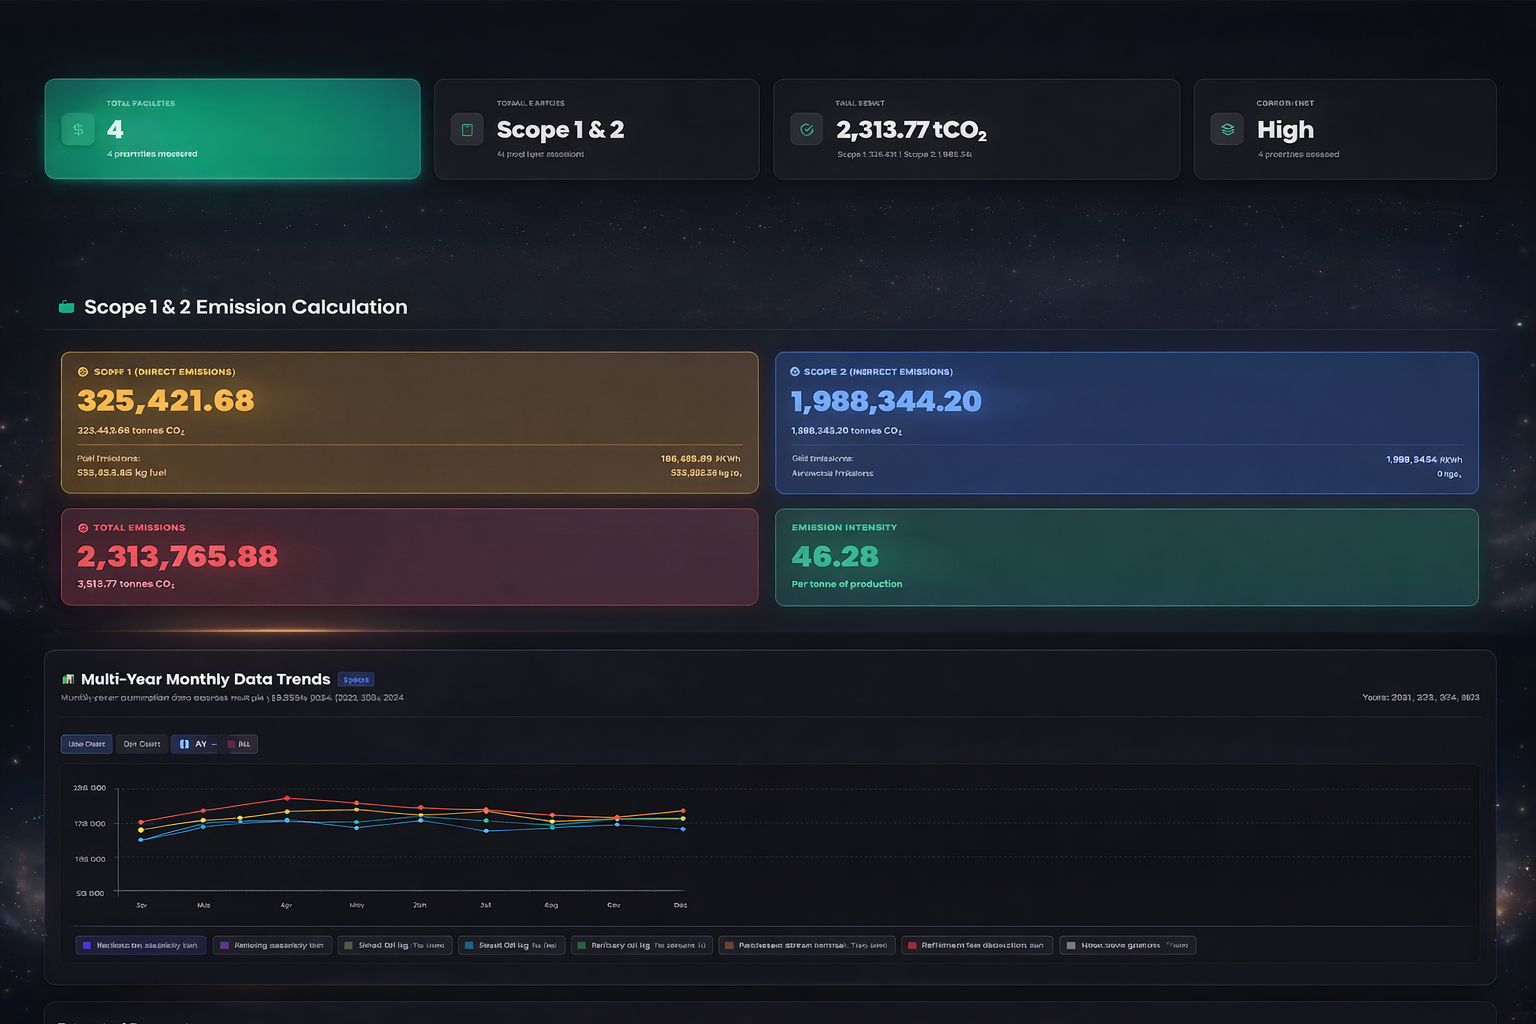Click the checkmark circle icon beside 2,313.77 tCO₂

tap(806, 130)
